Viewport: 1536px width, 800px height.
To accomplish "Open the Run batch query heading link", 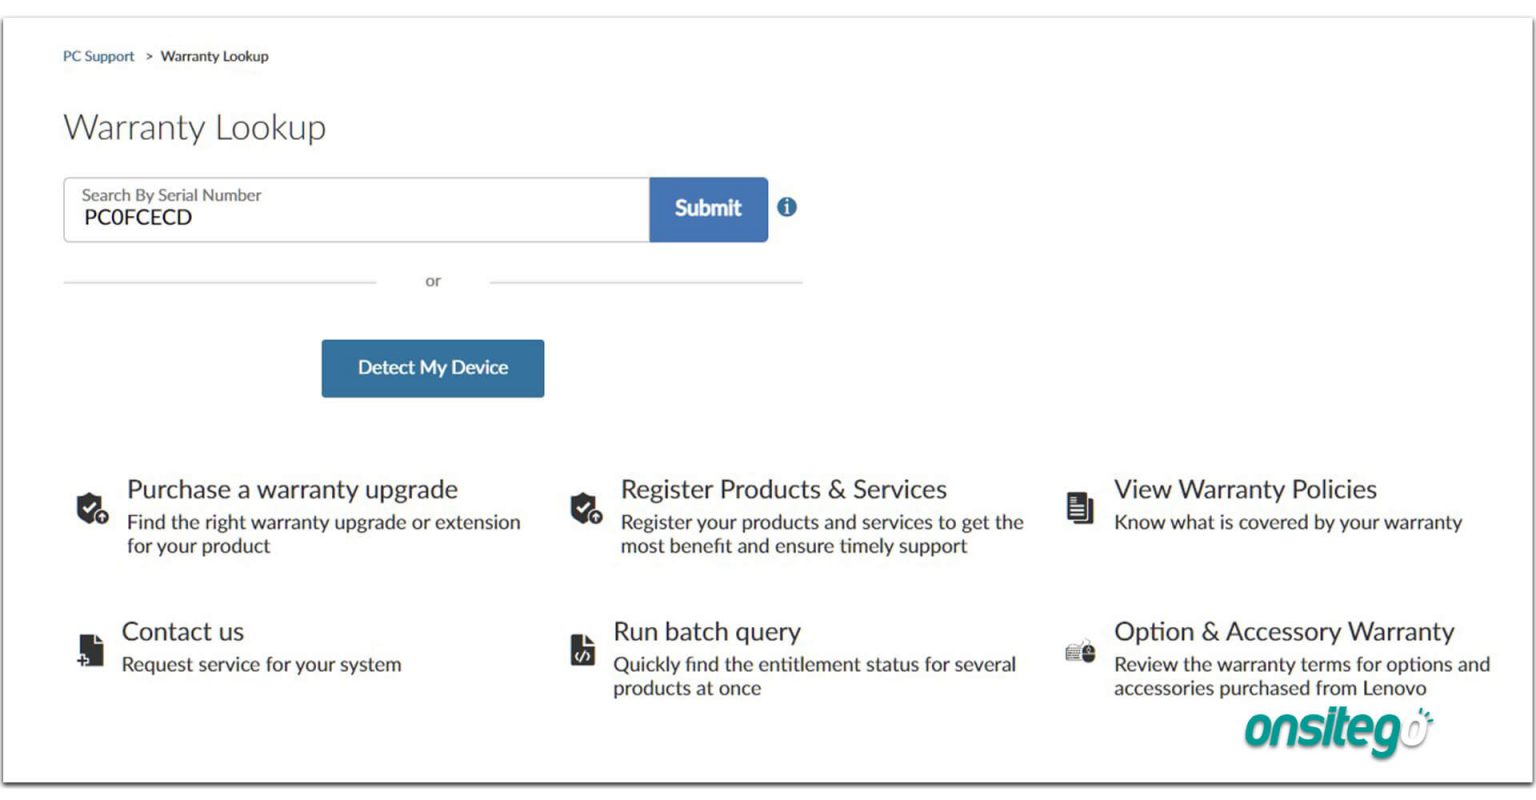I will [707, 632].
